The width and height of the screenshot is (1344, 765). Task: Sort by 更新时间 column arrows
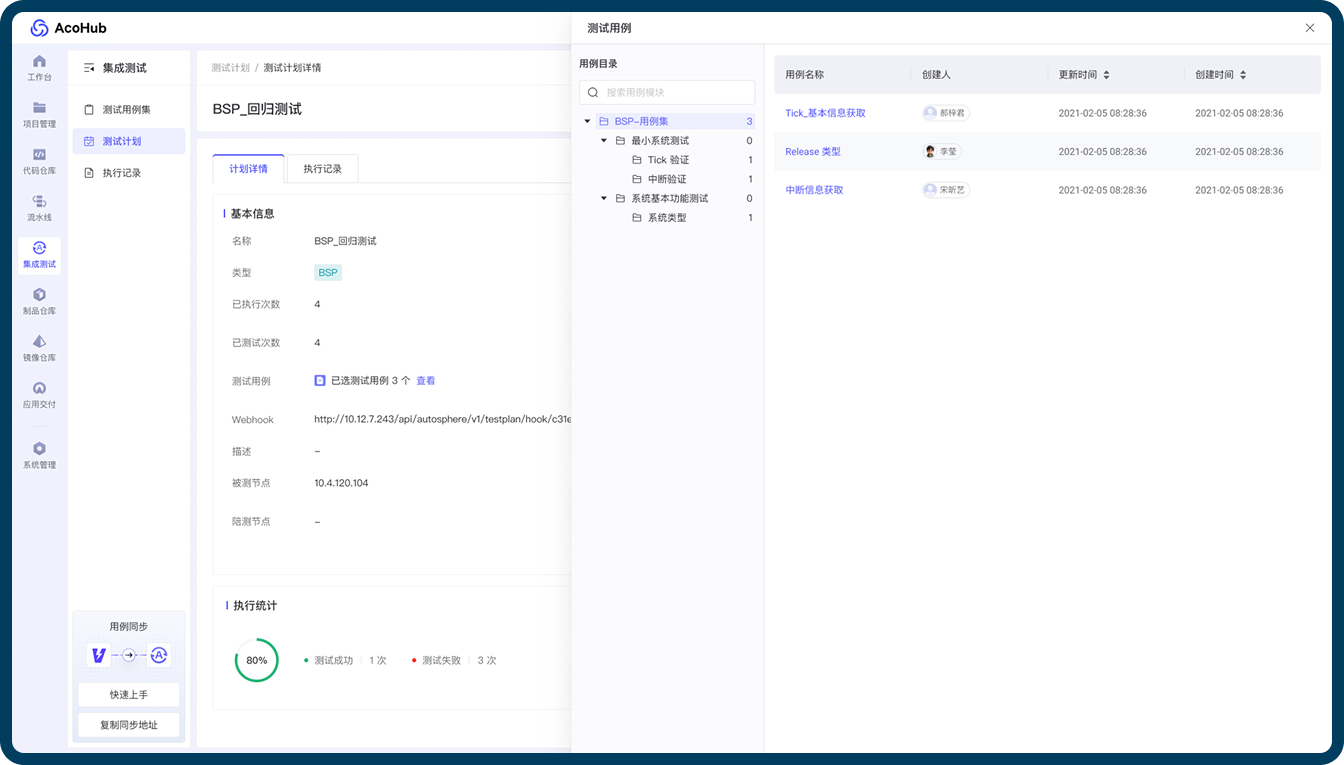point(1106,75)
